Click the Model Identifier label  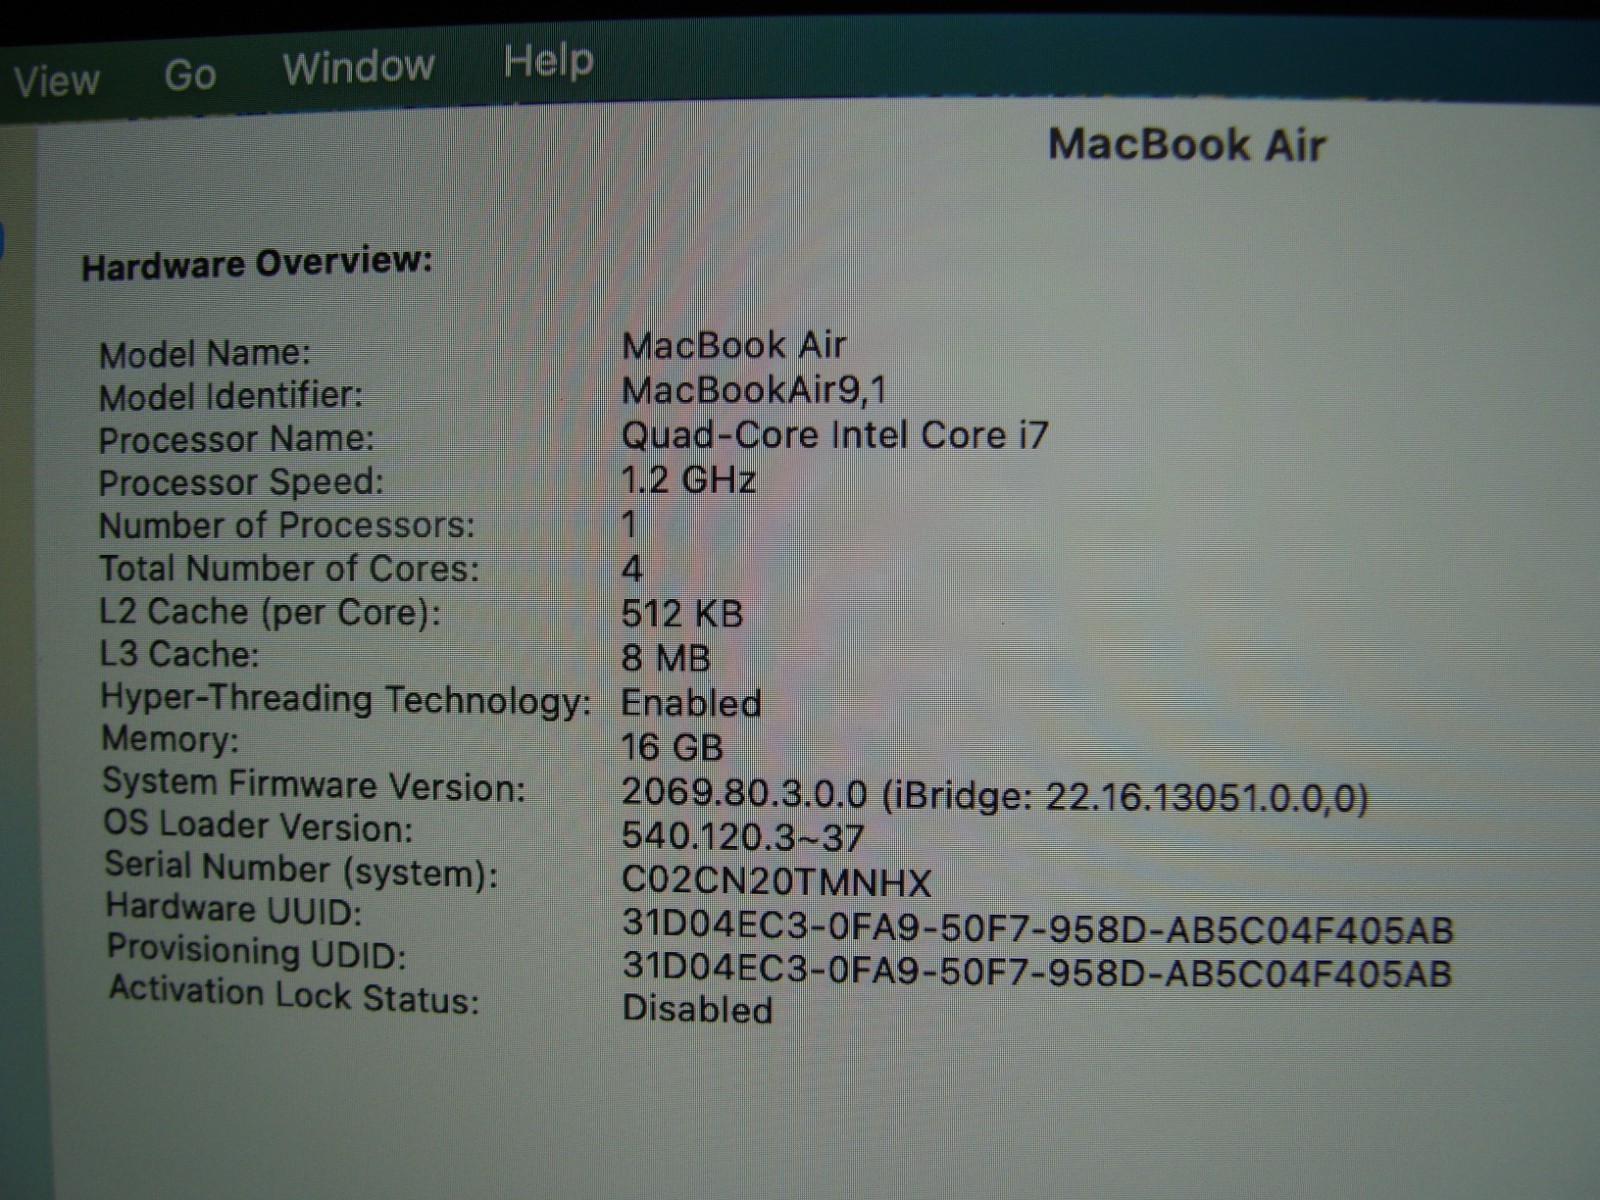pos(231,396)
